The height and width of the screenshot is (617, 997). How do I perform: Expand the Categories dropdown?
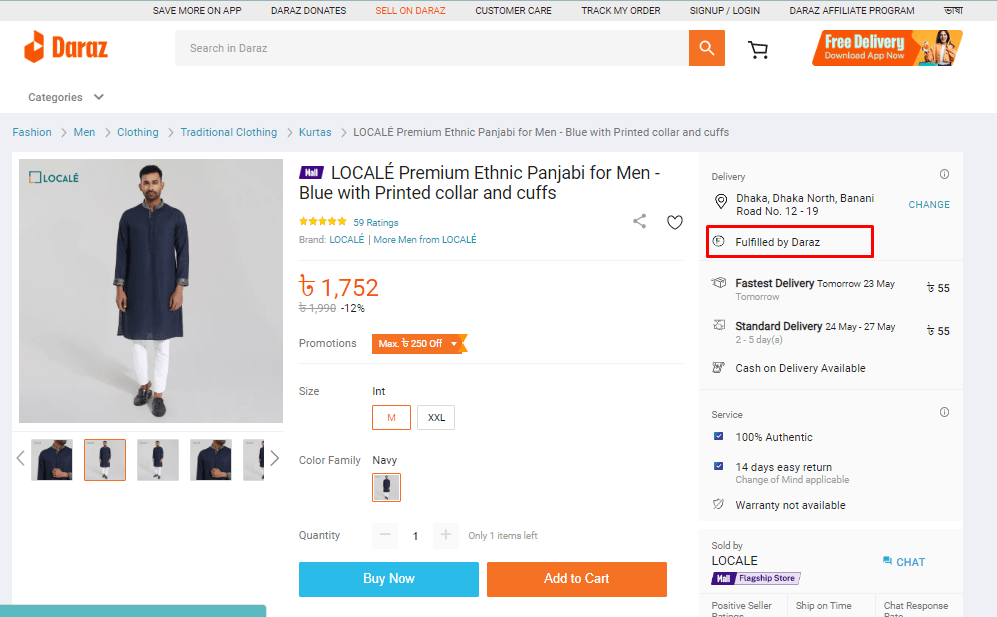click(65, 97)
